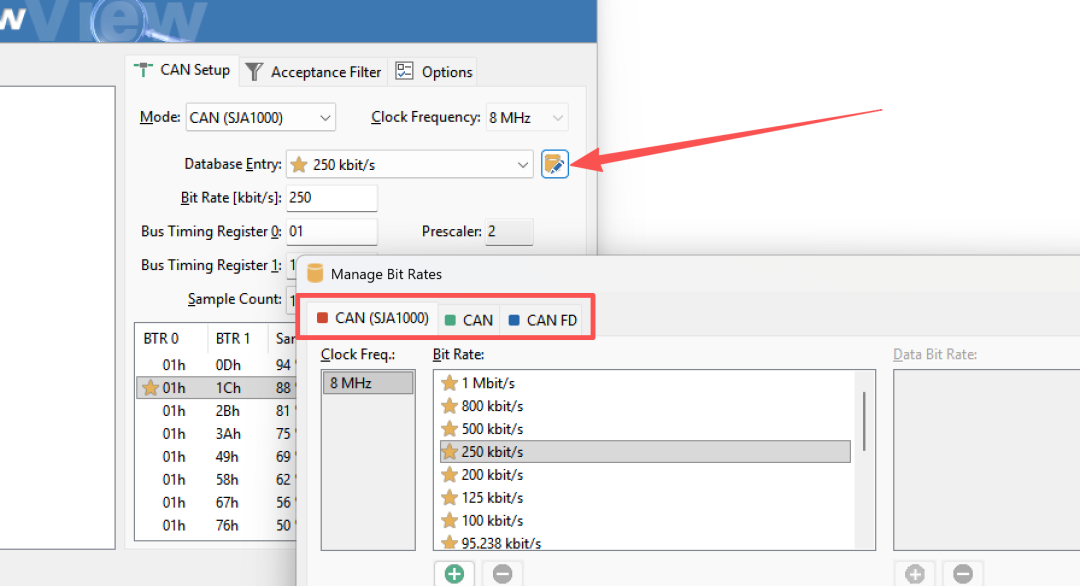The width and height of the screenshot is (1080, 586).
Task: Click the BTR 1 column header
Action: (x=238, y=338)
